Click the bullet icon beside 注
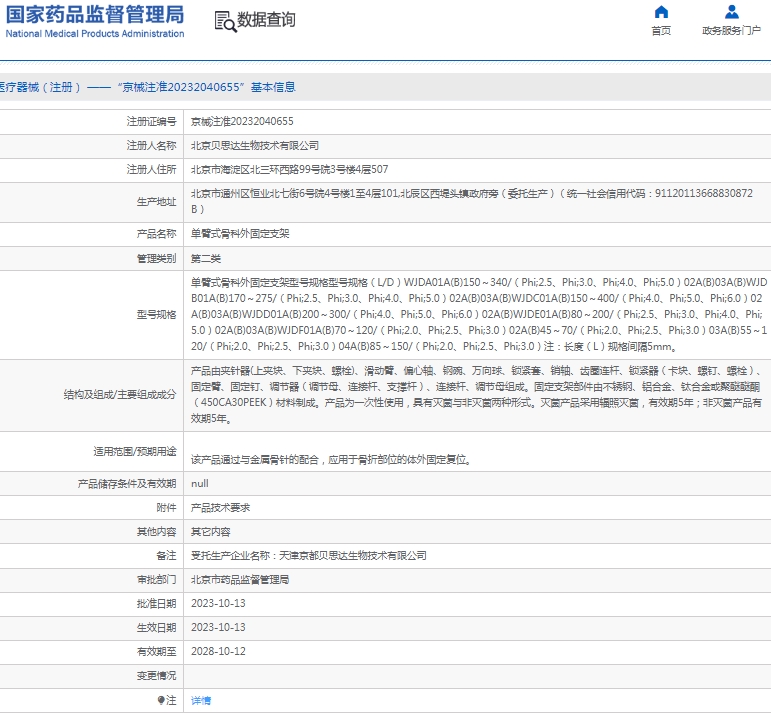771x713 pixels. click(161, 700)
